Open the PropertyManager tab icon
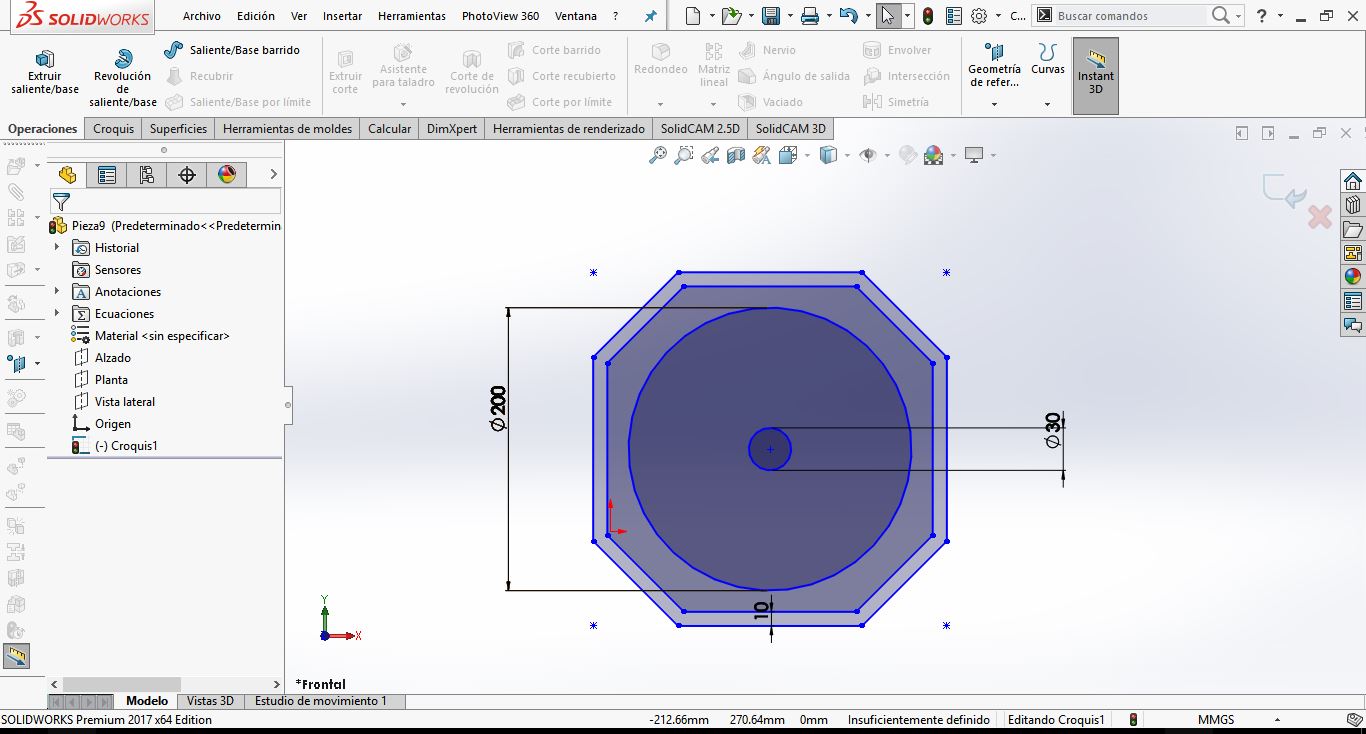This screenshot has width=1366, height=734. tap(107, 175)
